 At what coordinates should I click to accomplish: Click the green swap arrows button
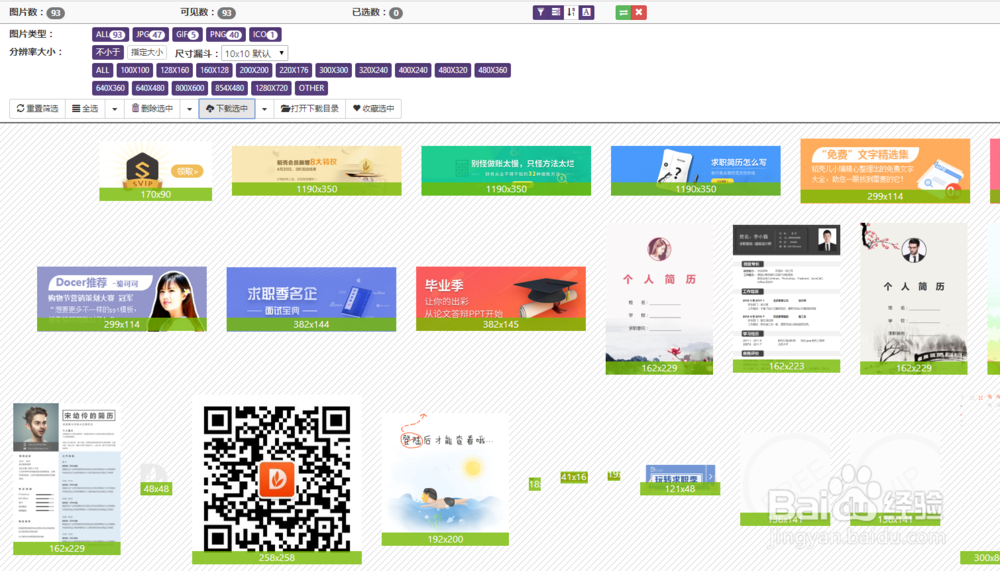coord(623,12)
